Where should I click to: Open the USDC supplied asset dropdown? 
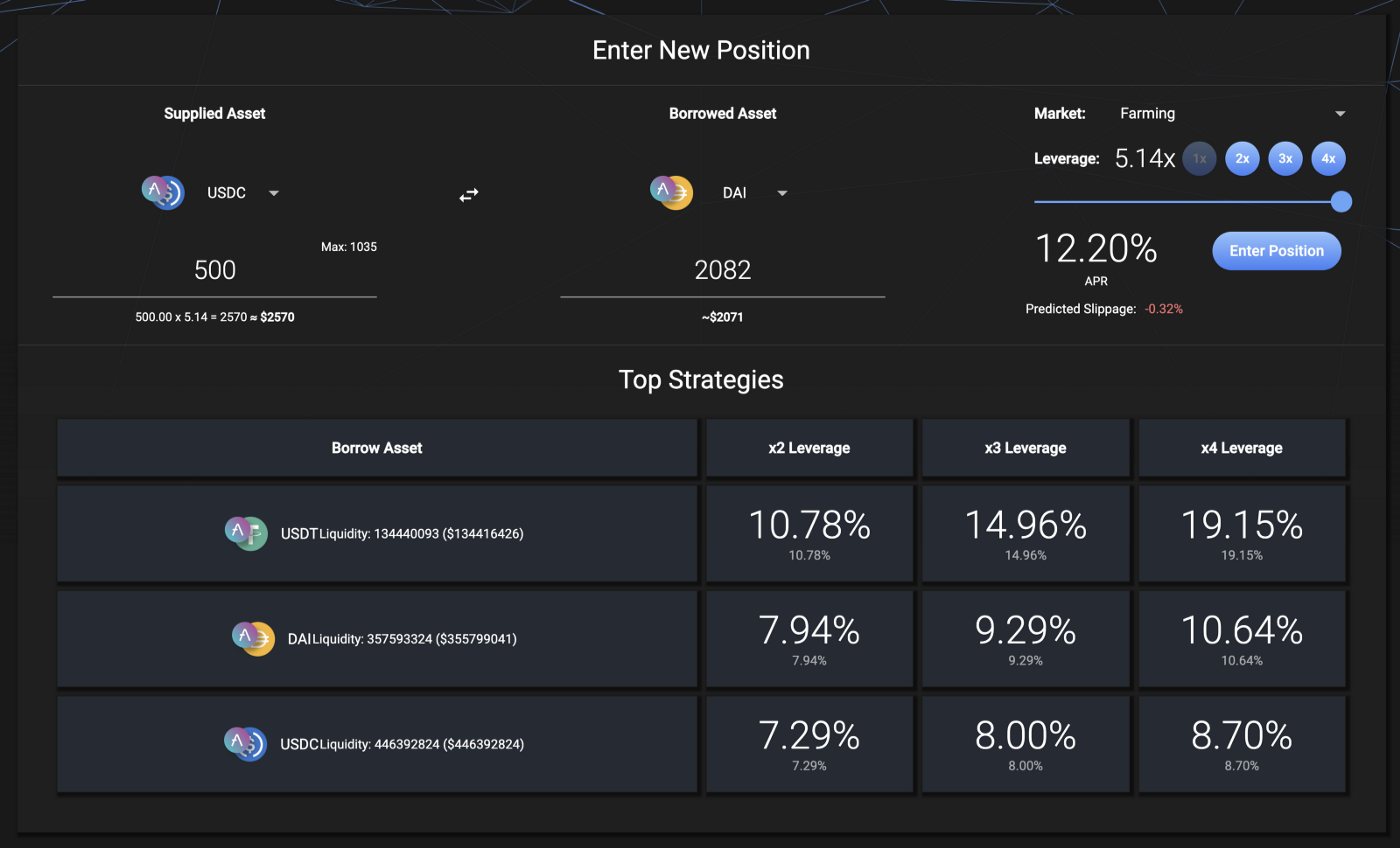click(x=273, y=193)
